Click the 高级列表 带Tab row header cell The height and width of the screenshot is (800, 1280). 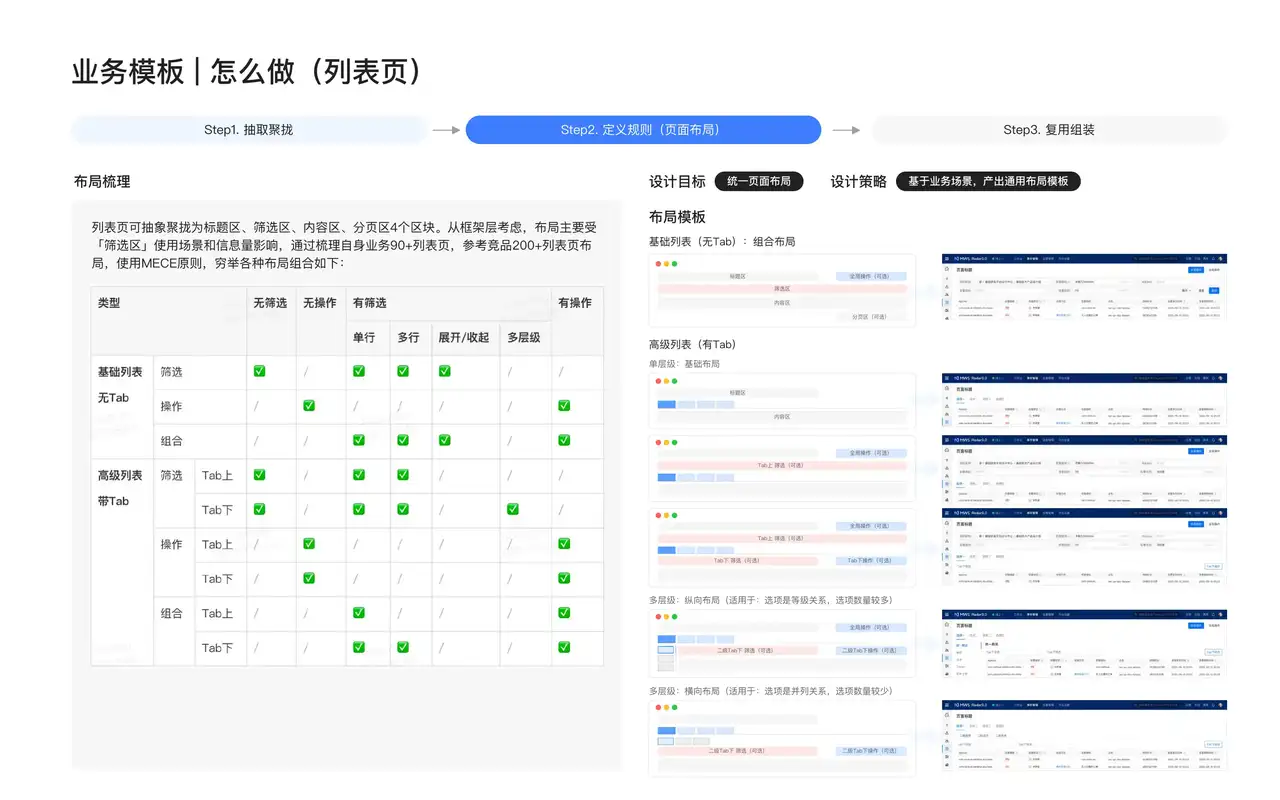[x=122, y=562]
